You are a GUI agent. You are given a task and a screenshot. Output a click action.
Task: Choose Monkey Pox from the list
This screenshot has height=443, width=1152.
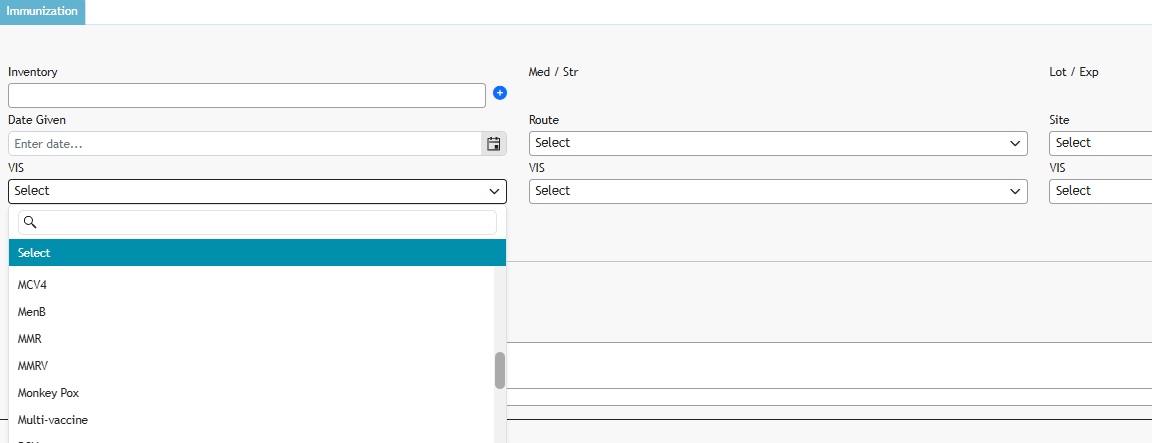48,393
